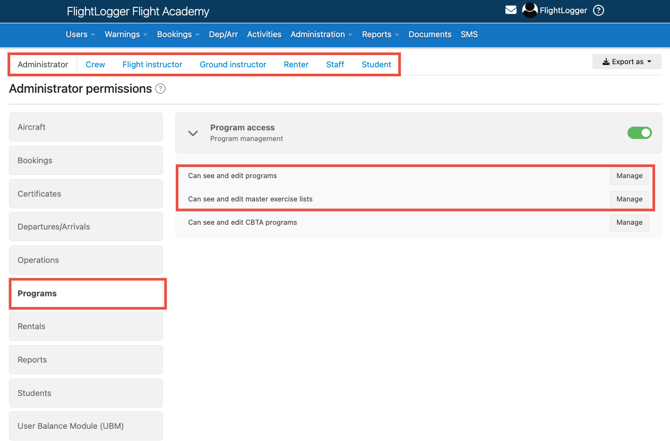Select User Balance Module (UBM) category
The height and width of the screenshot is (441, 670).
[86, 426]
